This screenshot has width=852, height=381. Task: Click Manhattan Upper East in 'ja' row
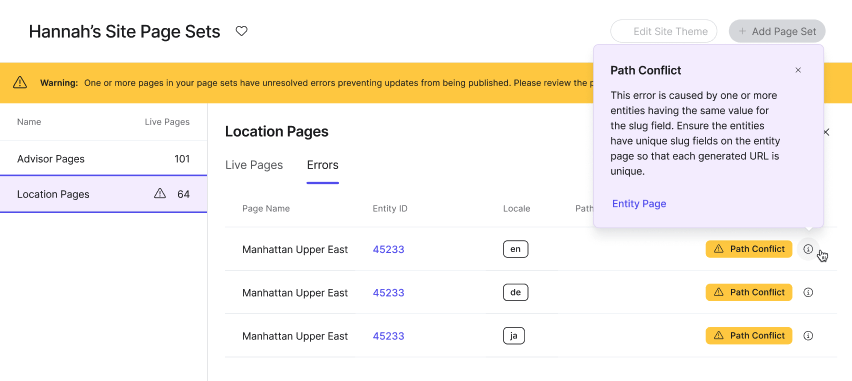coord(295,336)
